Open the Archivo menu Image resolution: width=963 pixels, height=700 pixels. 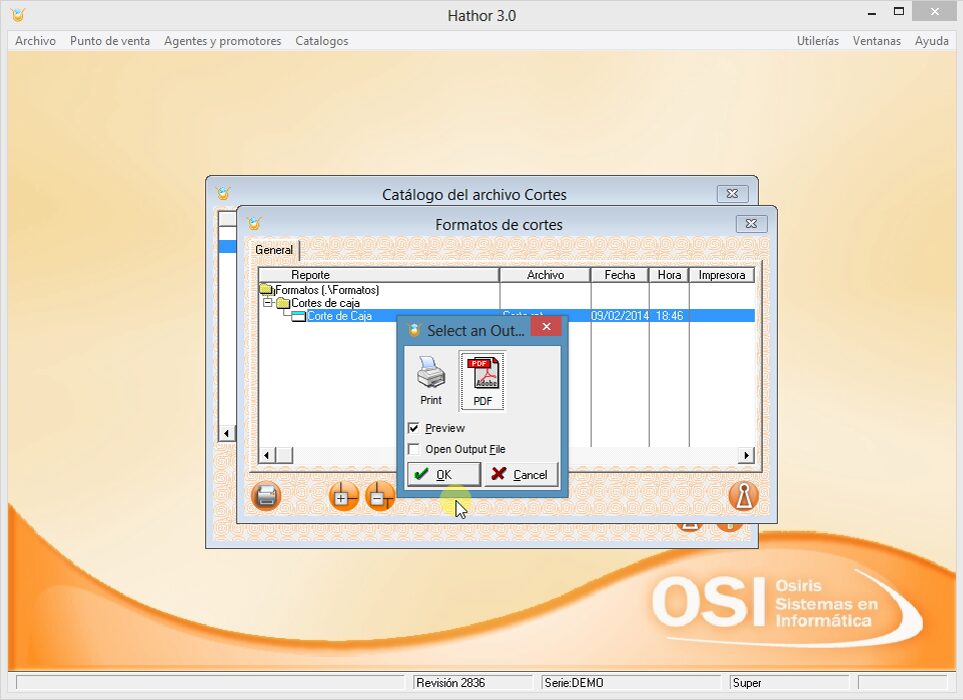pyautogui.click(x=35, y=41)
